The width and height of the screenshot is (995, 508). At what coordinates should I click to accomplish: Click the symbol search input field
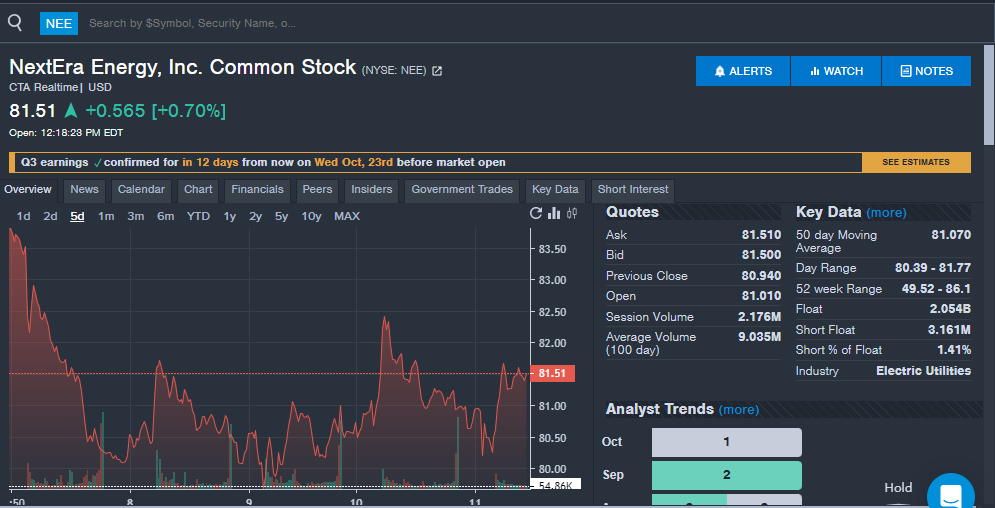click(192, 23)
